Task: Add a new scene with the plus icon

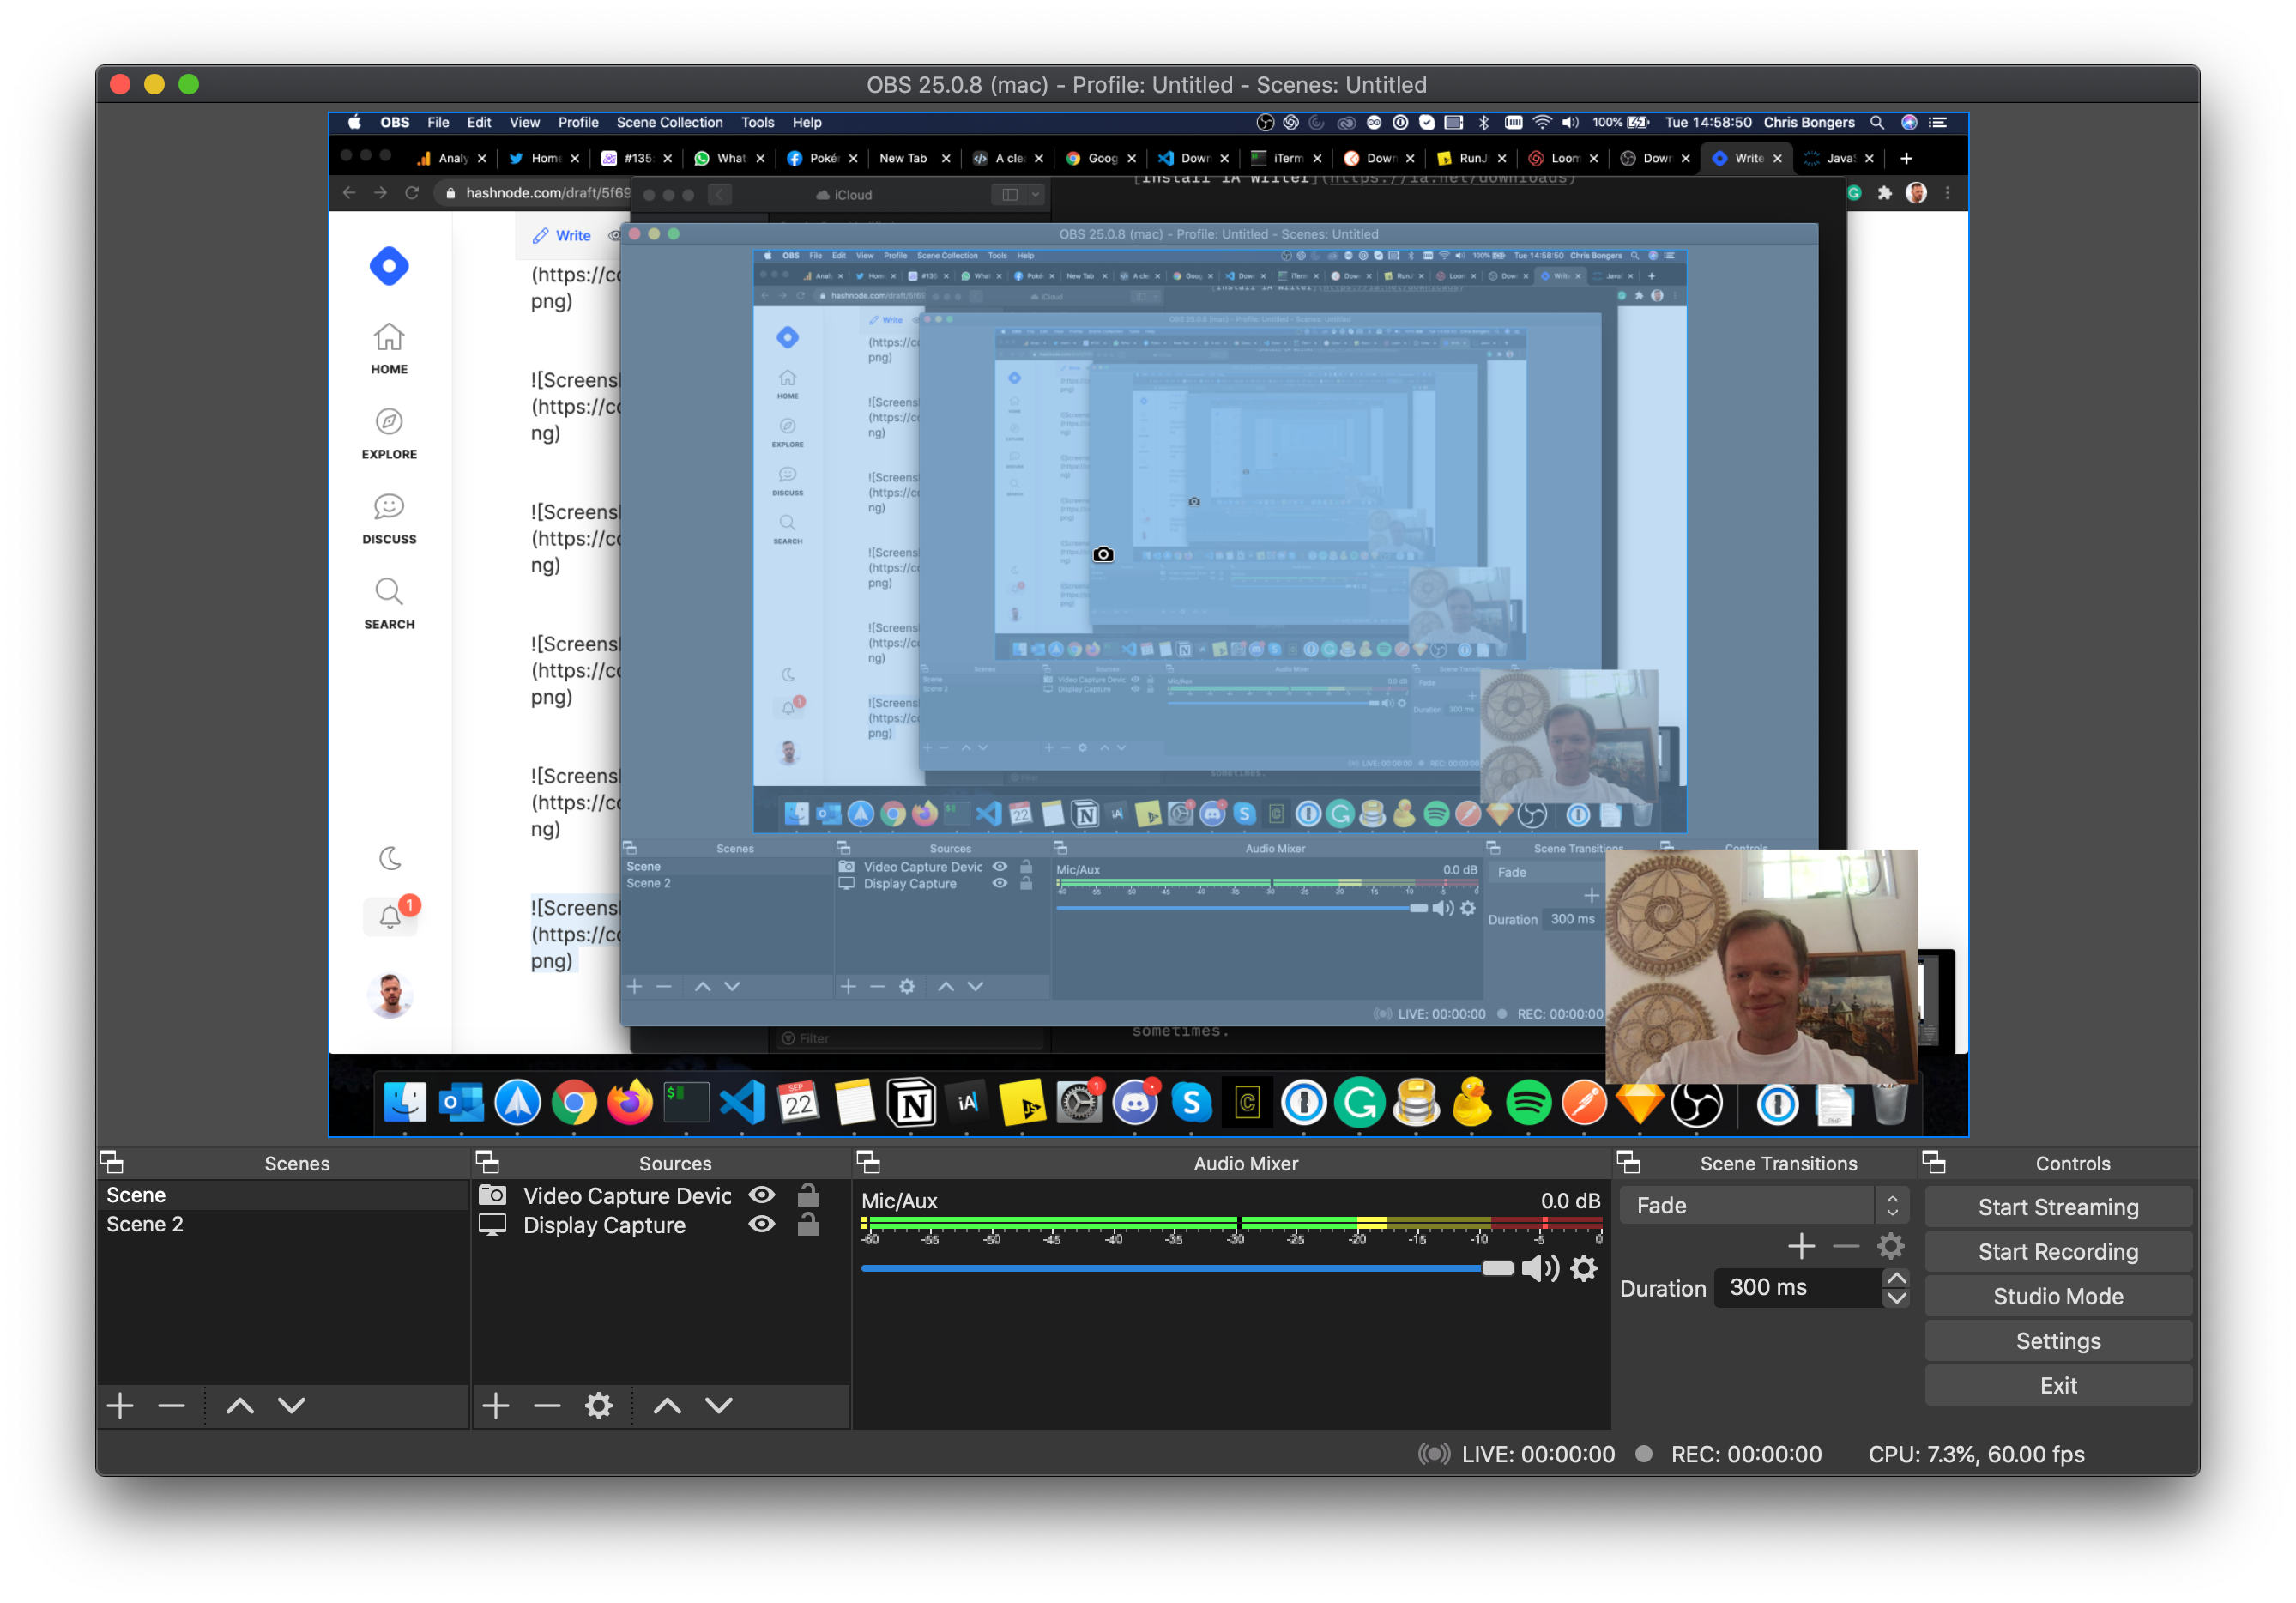Action: (x=120, y=1405)
